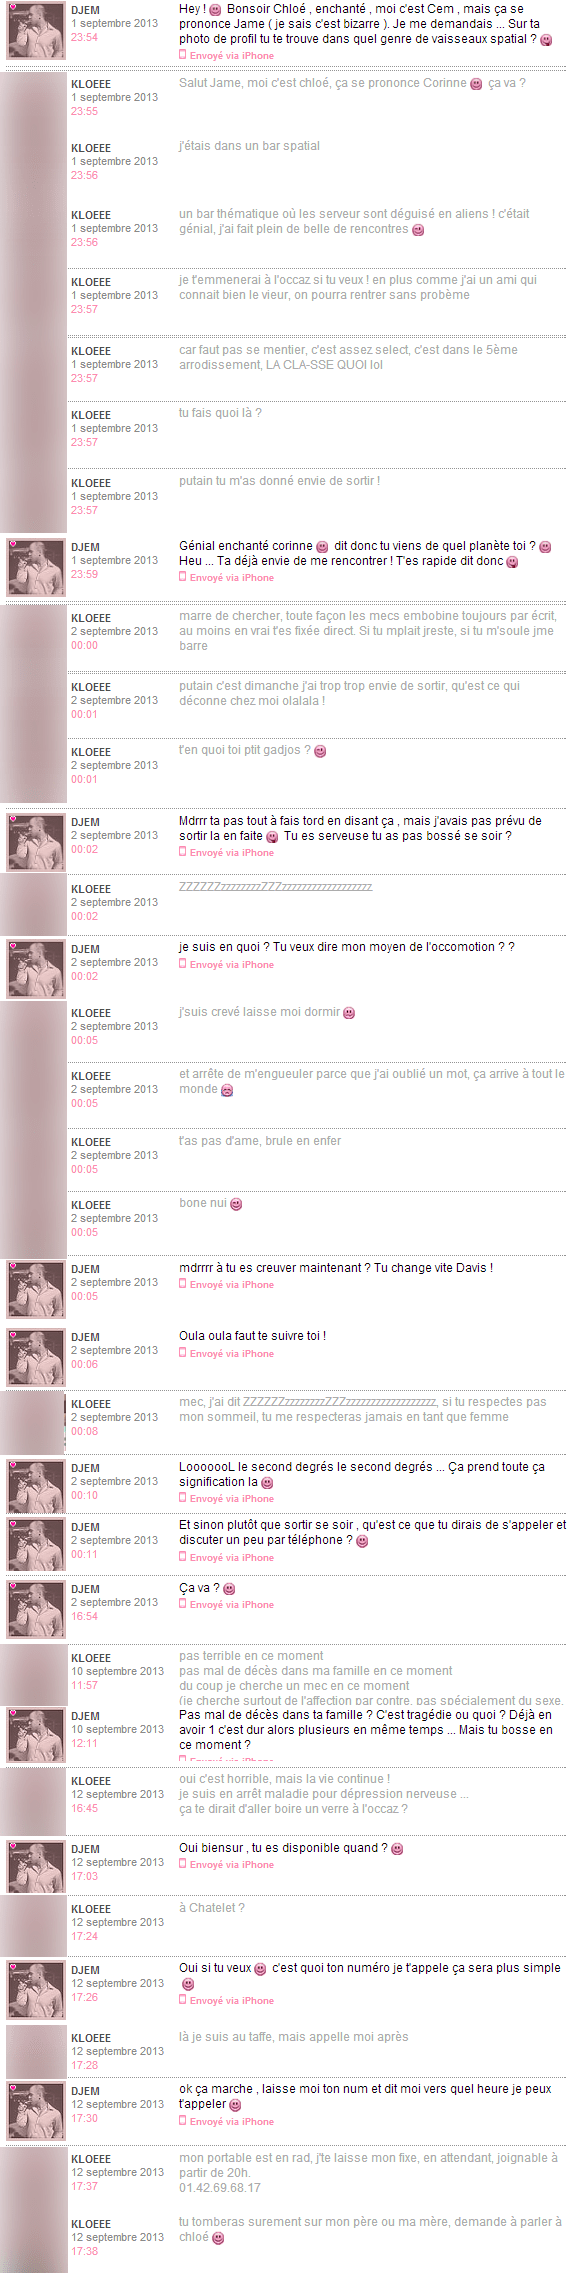Click "Envoyé via iPhone" under "Oula oula faut te suivre"
573x2273 pixels.
coord(232,1353)
